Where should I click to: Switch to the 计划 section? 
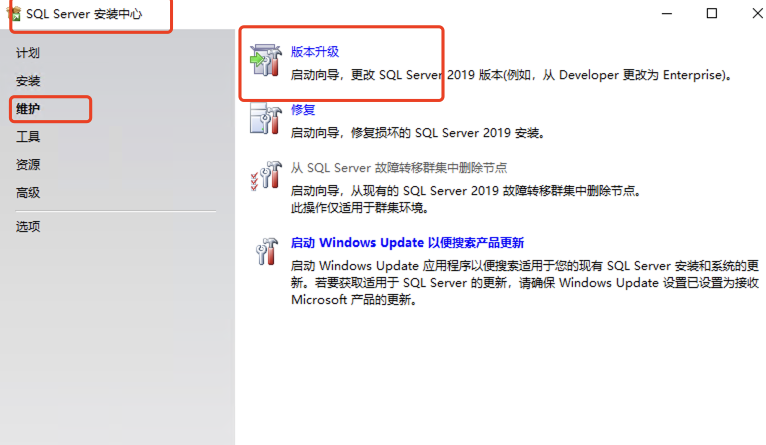tap(28, 52)
